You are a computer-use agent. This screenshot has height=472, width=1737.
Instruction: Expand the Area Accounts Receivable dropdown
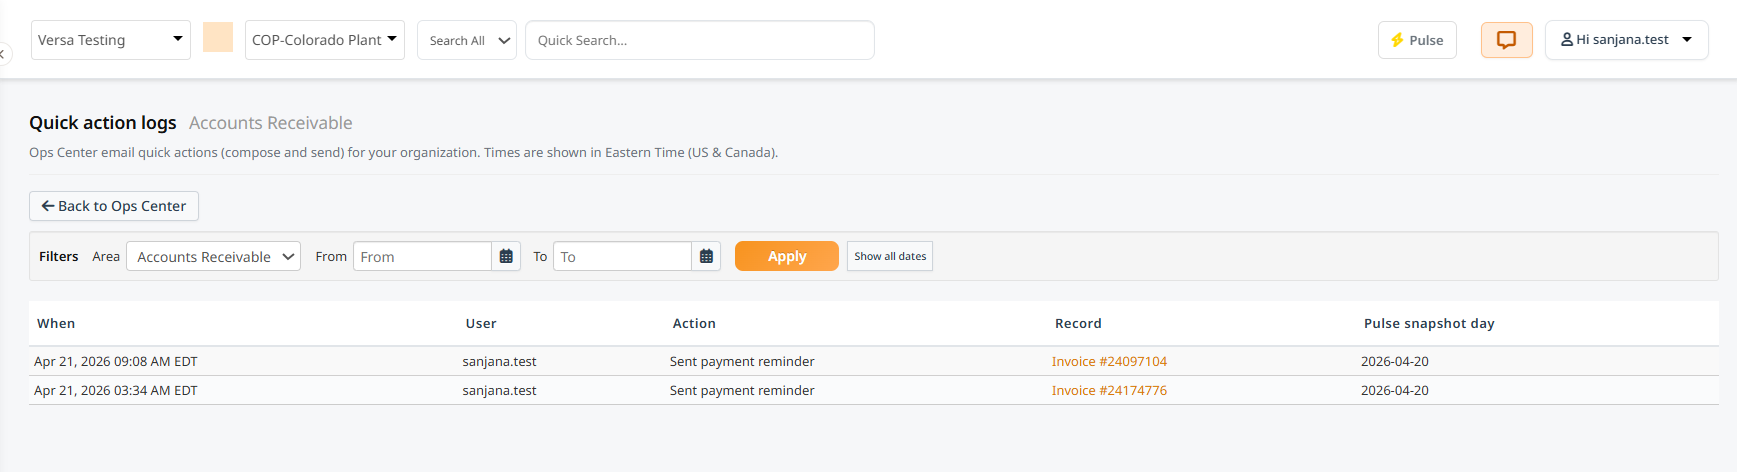coord(213,256)
